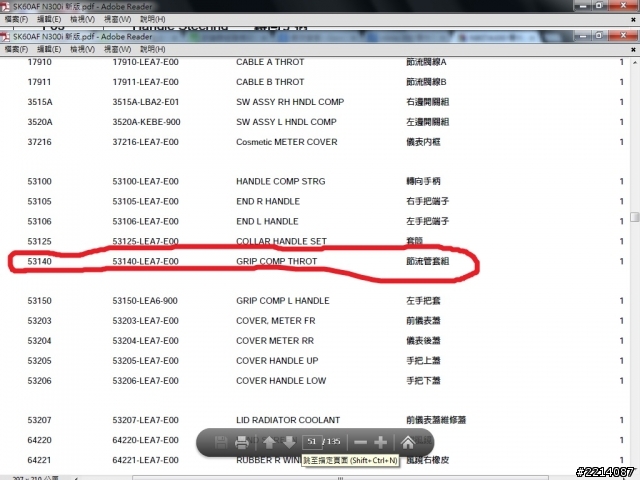
Task: Go to next page with the down arrow
Action: tap(289, 442)
